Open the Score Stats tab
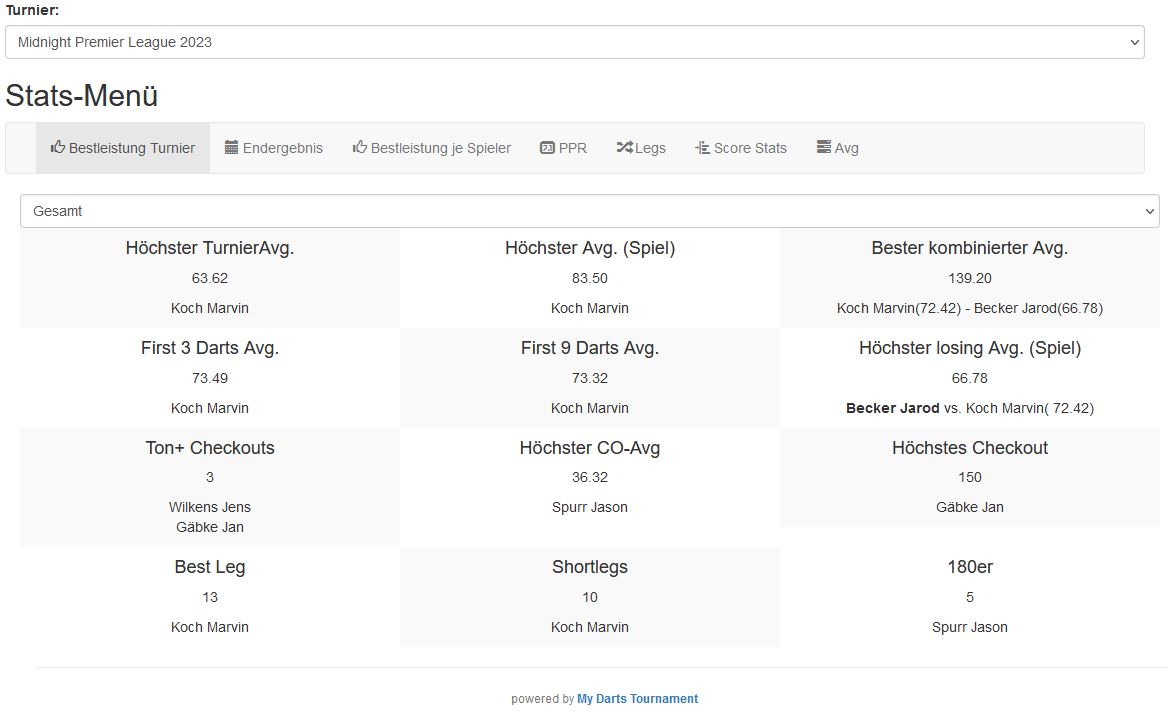1168x713 pixels. pos(750,148)
